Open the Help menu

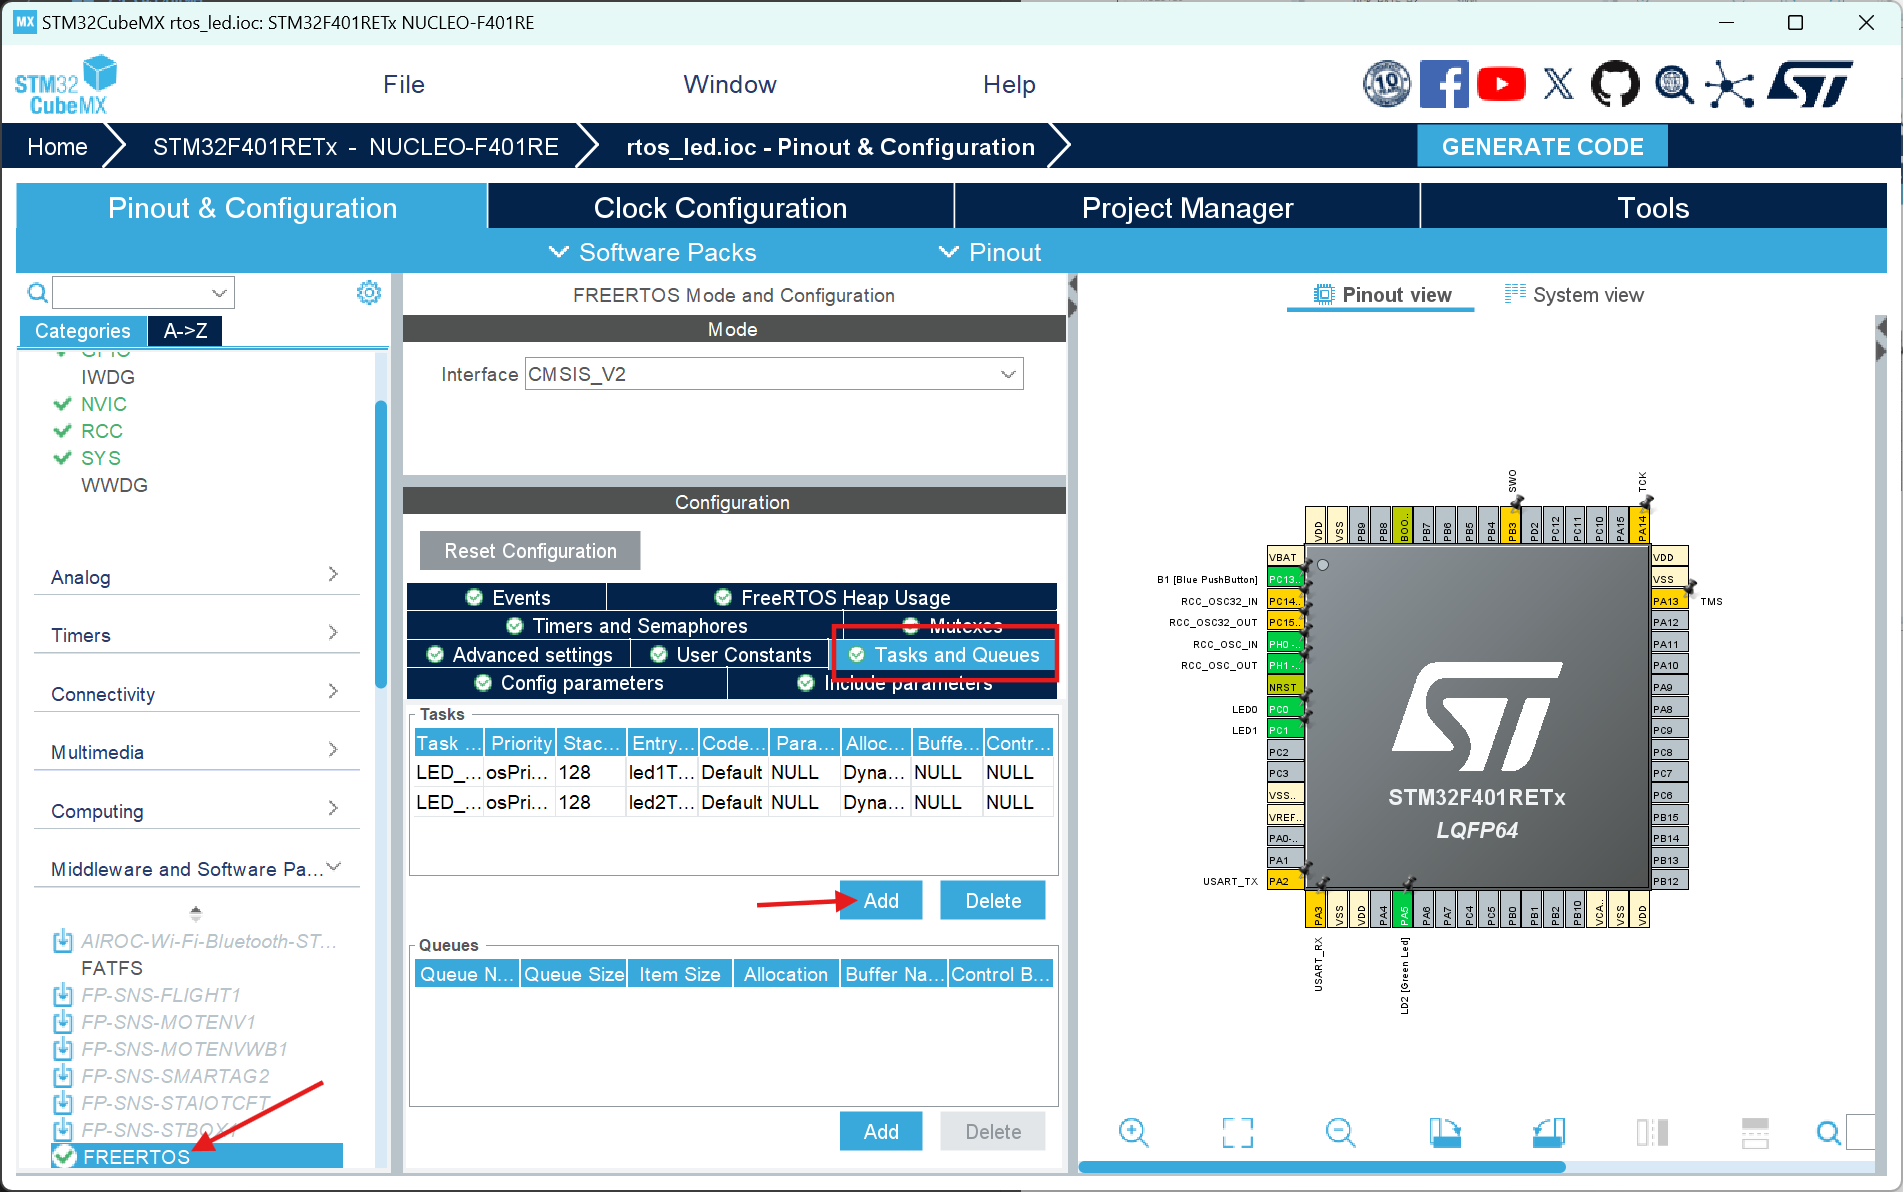point(1009,85)
